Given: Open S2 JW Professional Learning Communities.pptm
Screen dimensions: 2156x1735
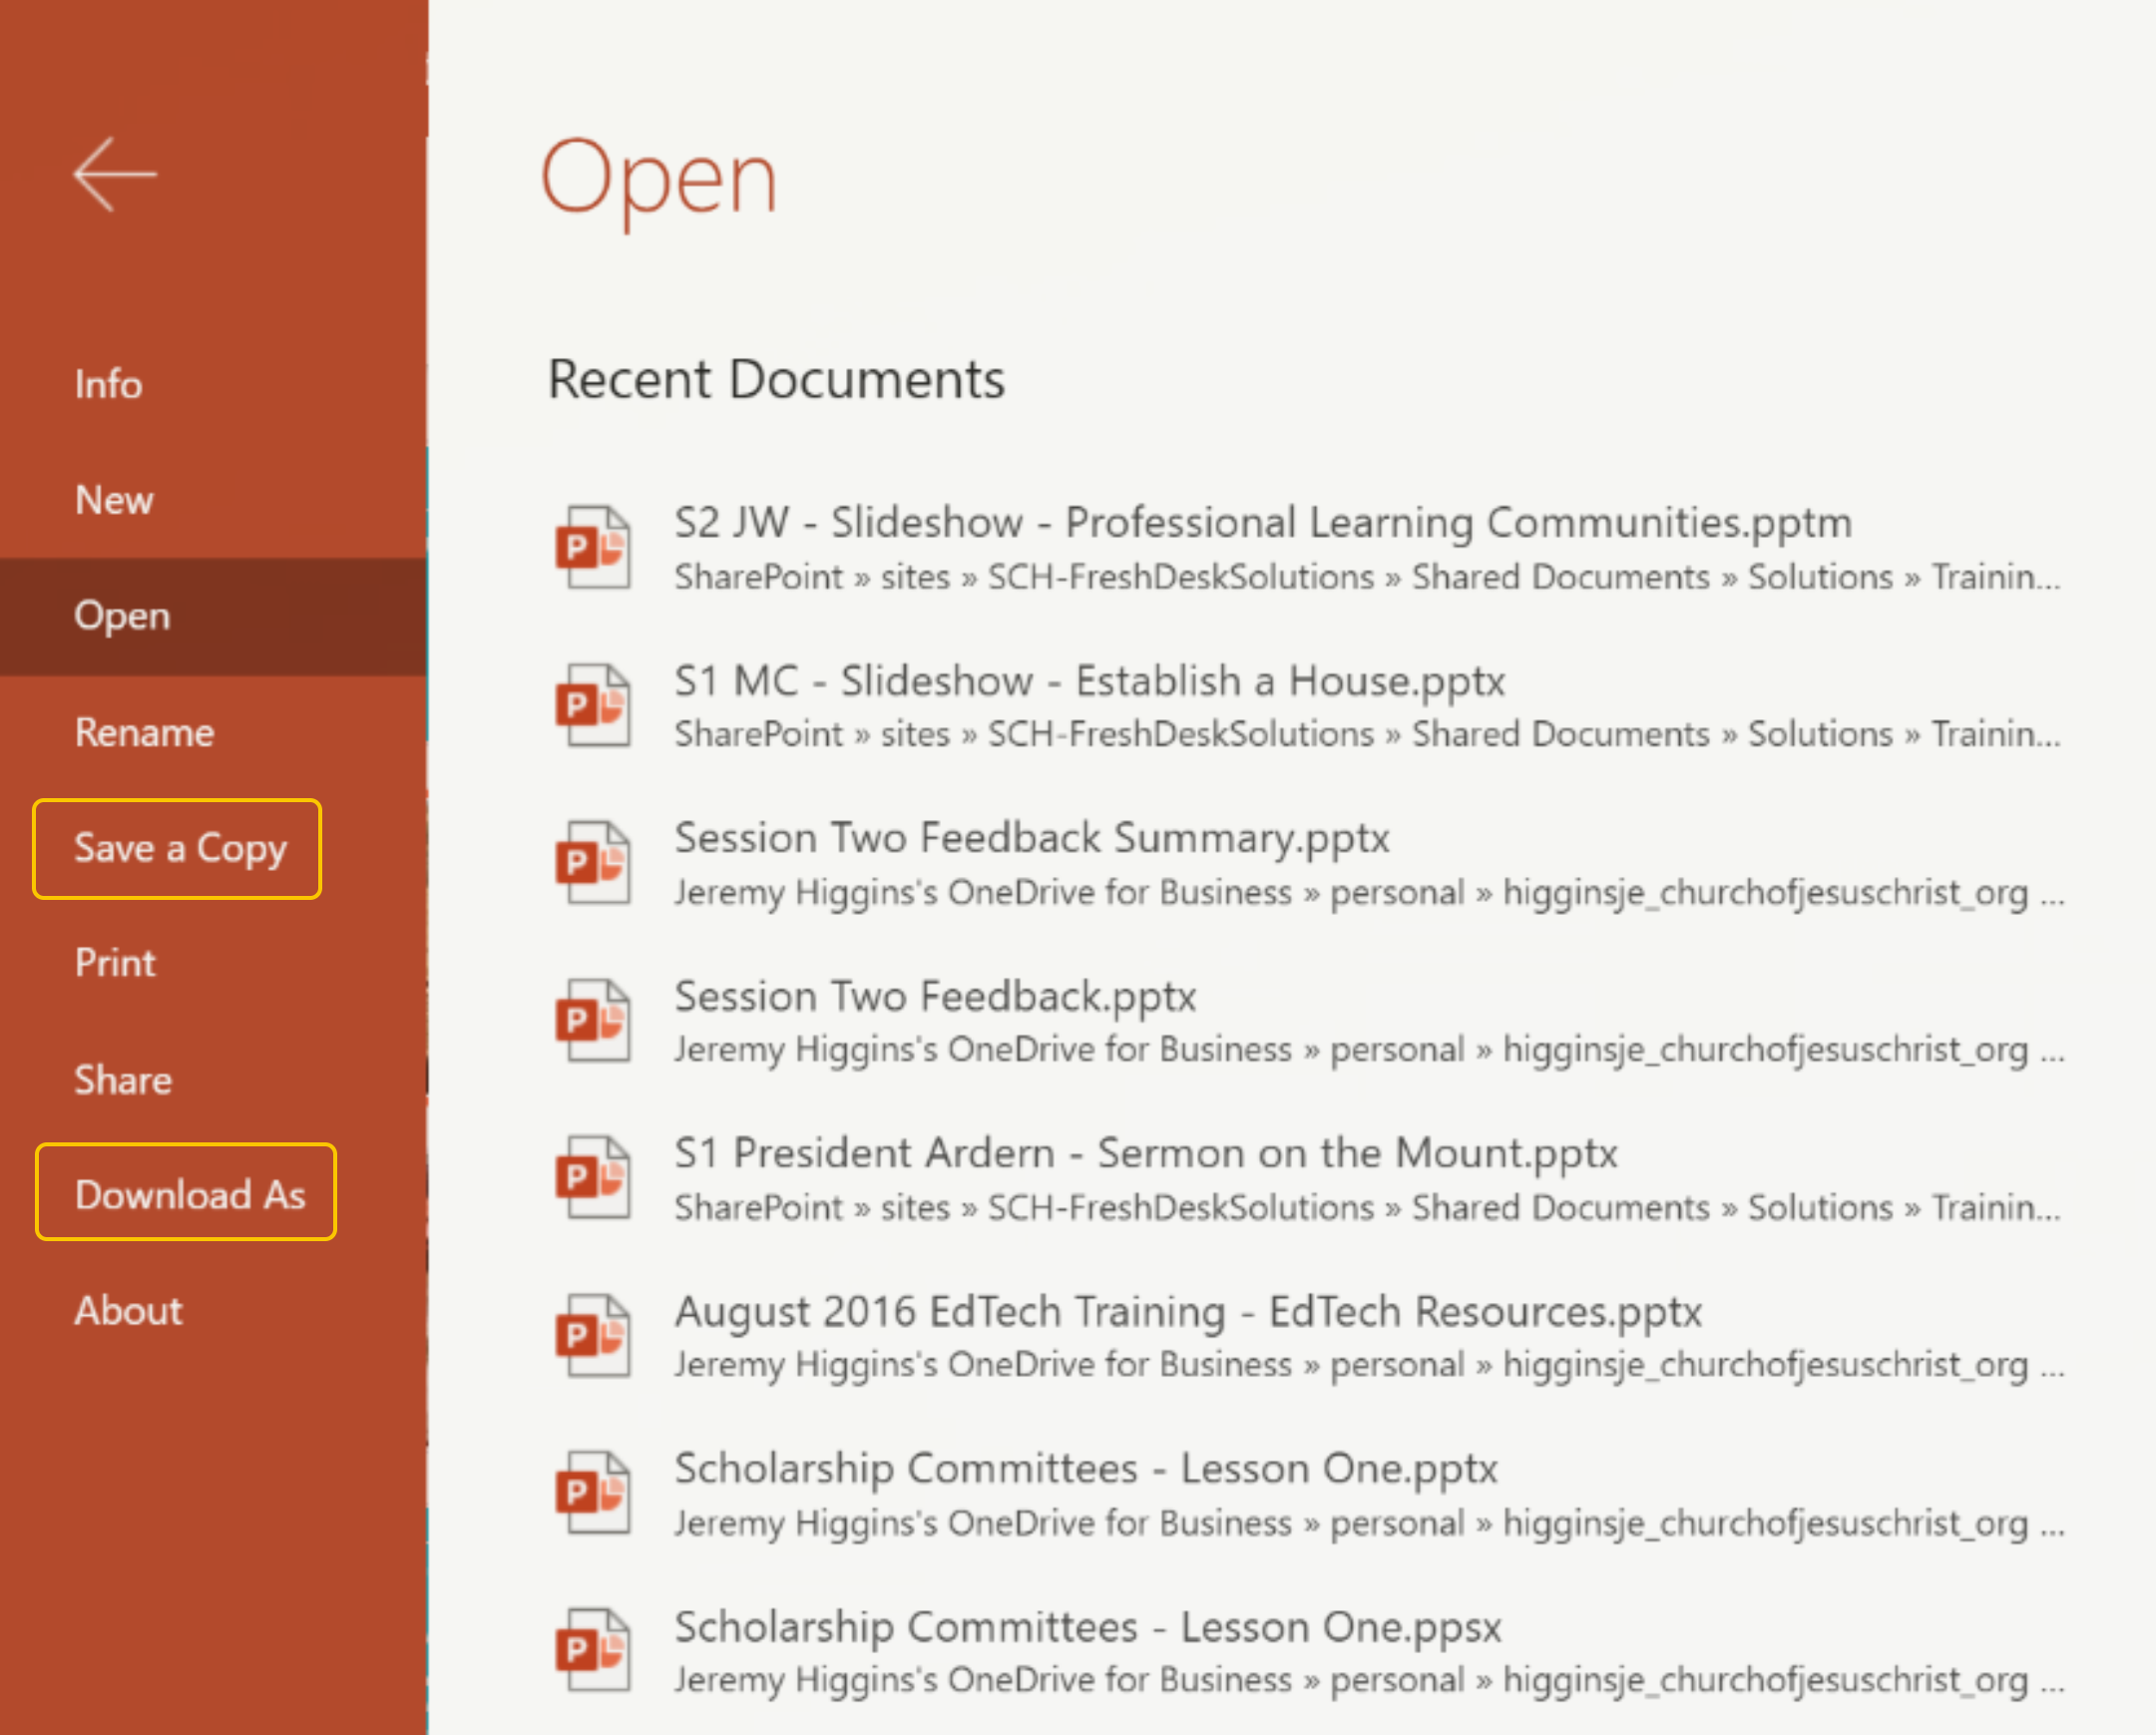Looking at the screenshot, I should pos(1262,523).
